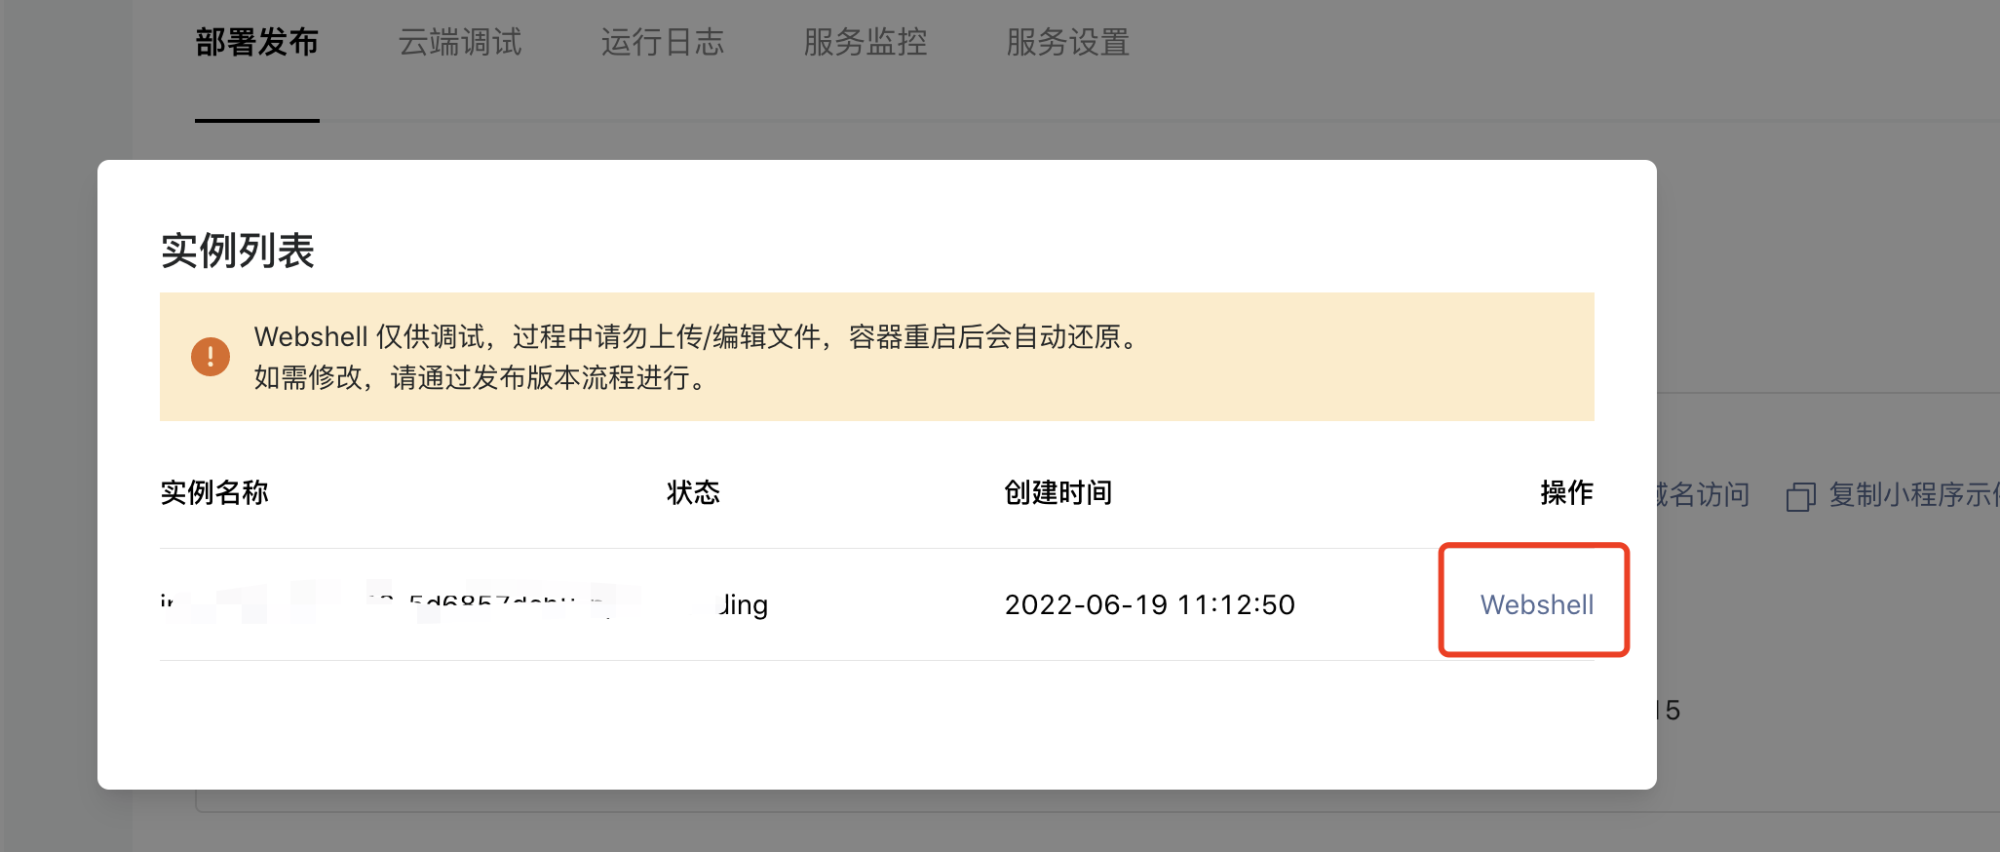Click the Webshell 仅供调试 warning text
Viewport: 2000px width, 852px height.
pos(696,337)
